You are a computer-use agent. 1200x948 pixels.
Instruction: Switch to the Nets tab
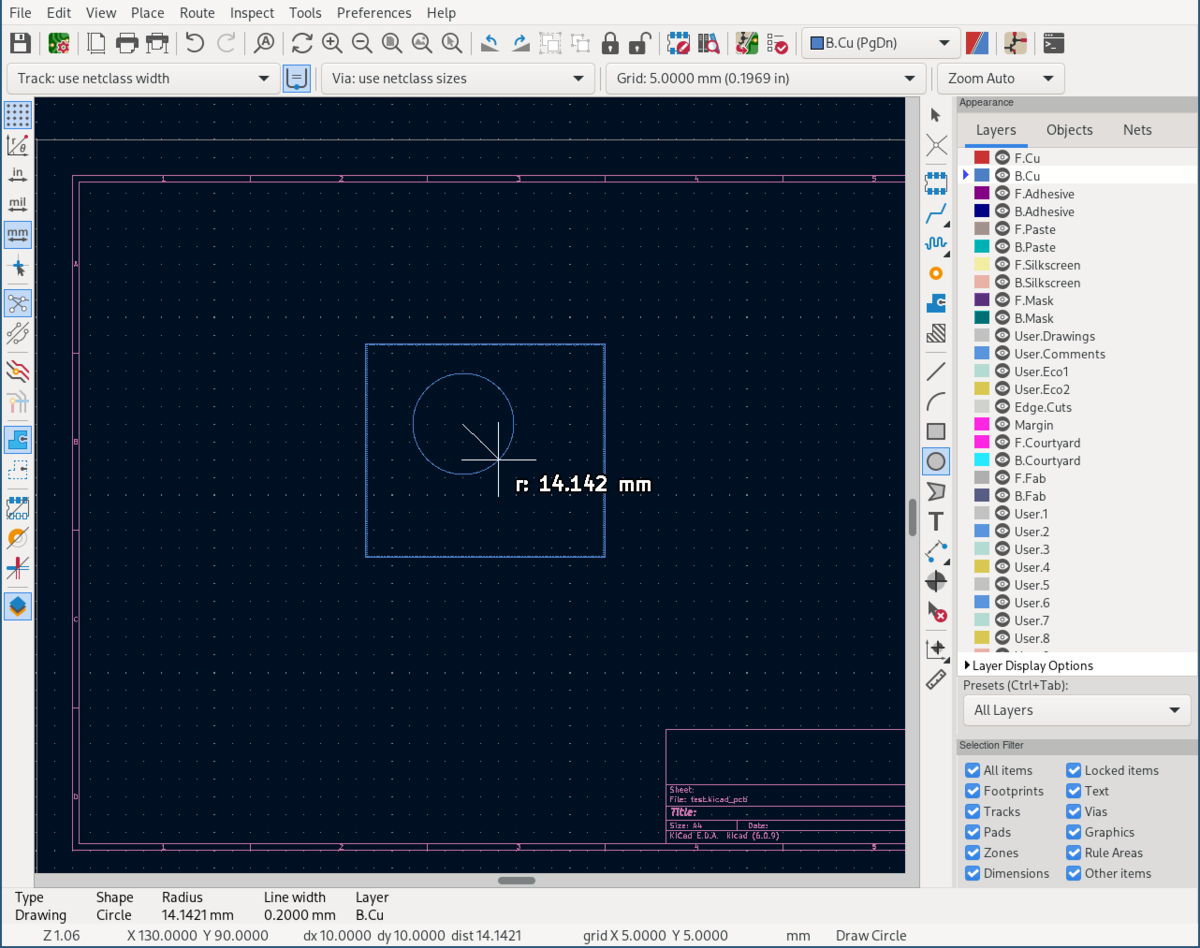click(1137, 130)
